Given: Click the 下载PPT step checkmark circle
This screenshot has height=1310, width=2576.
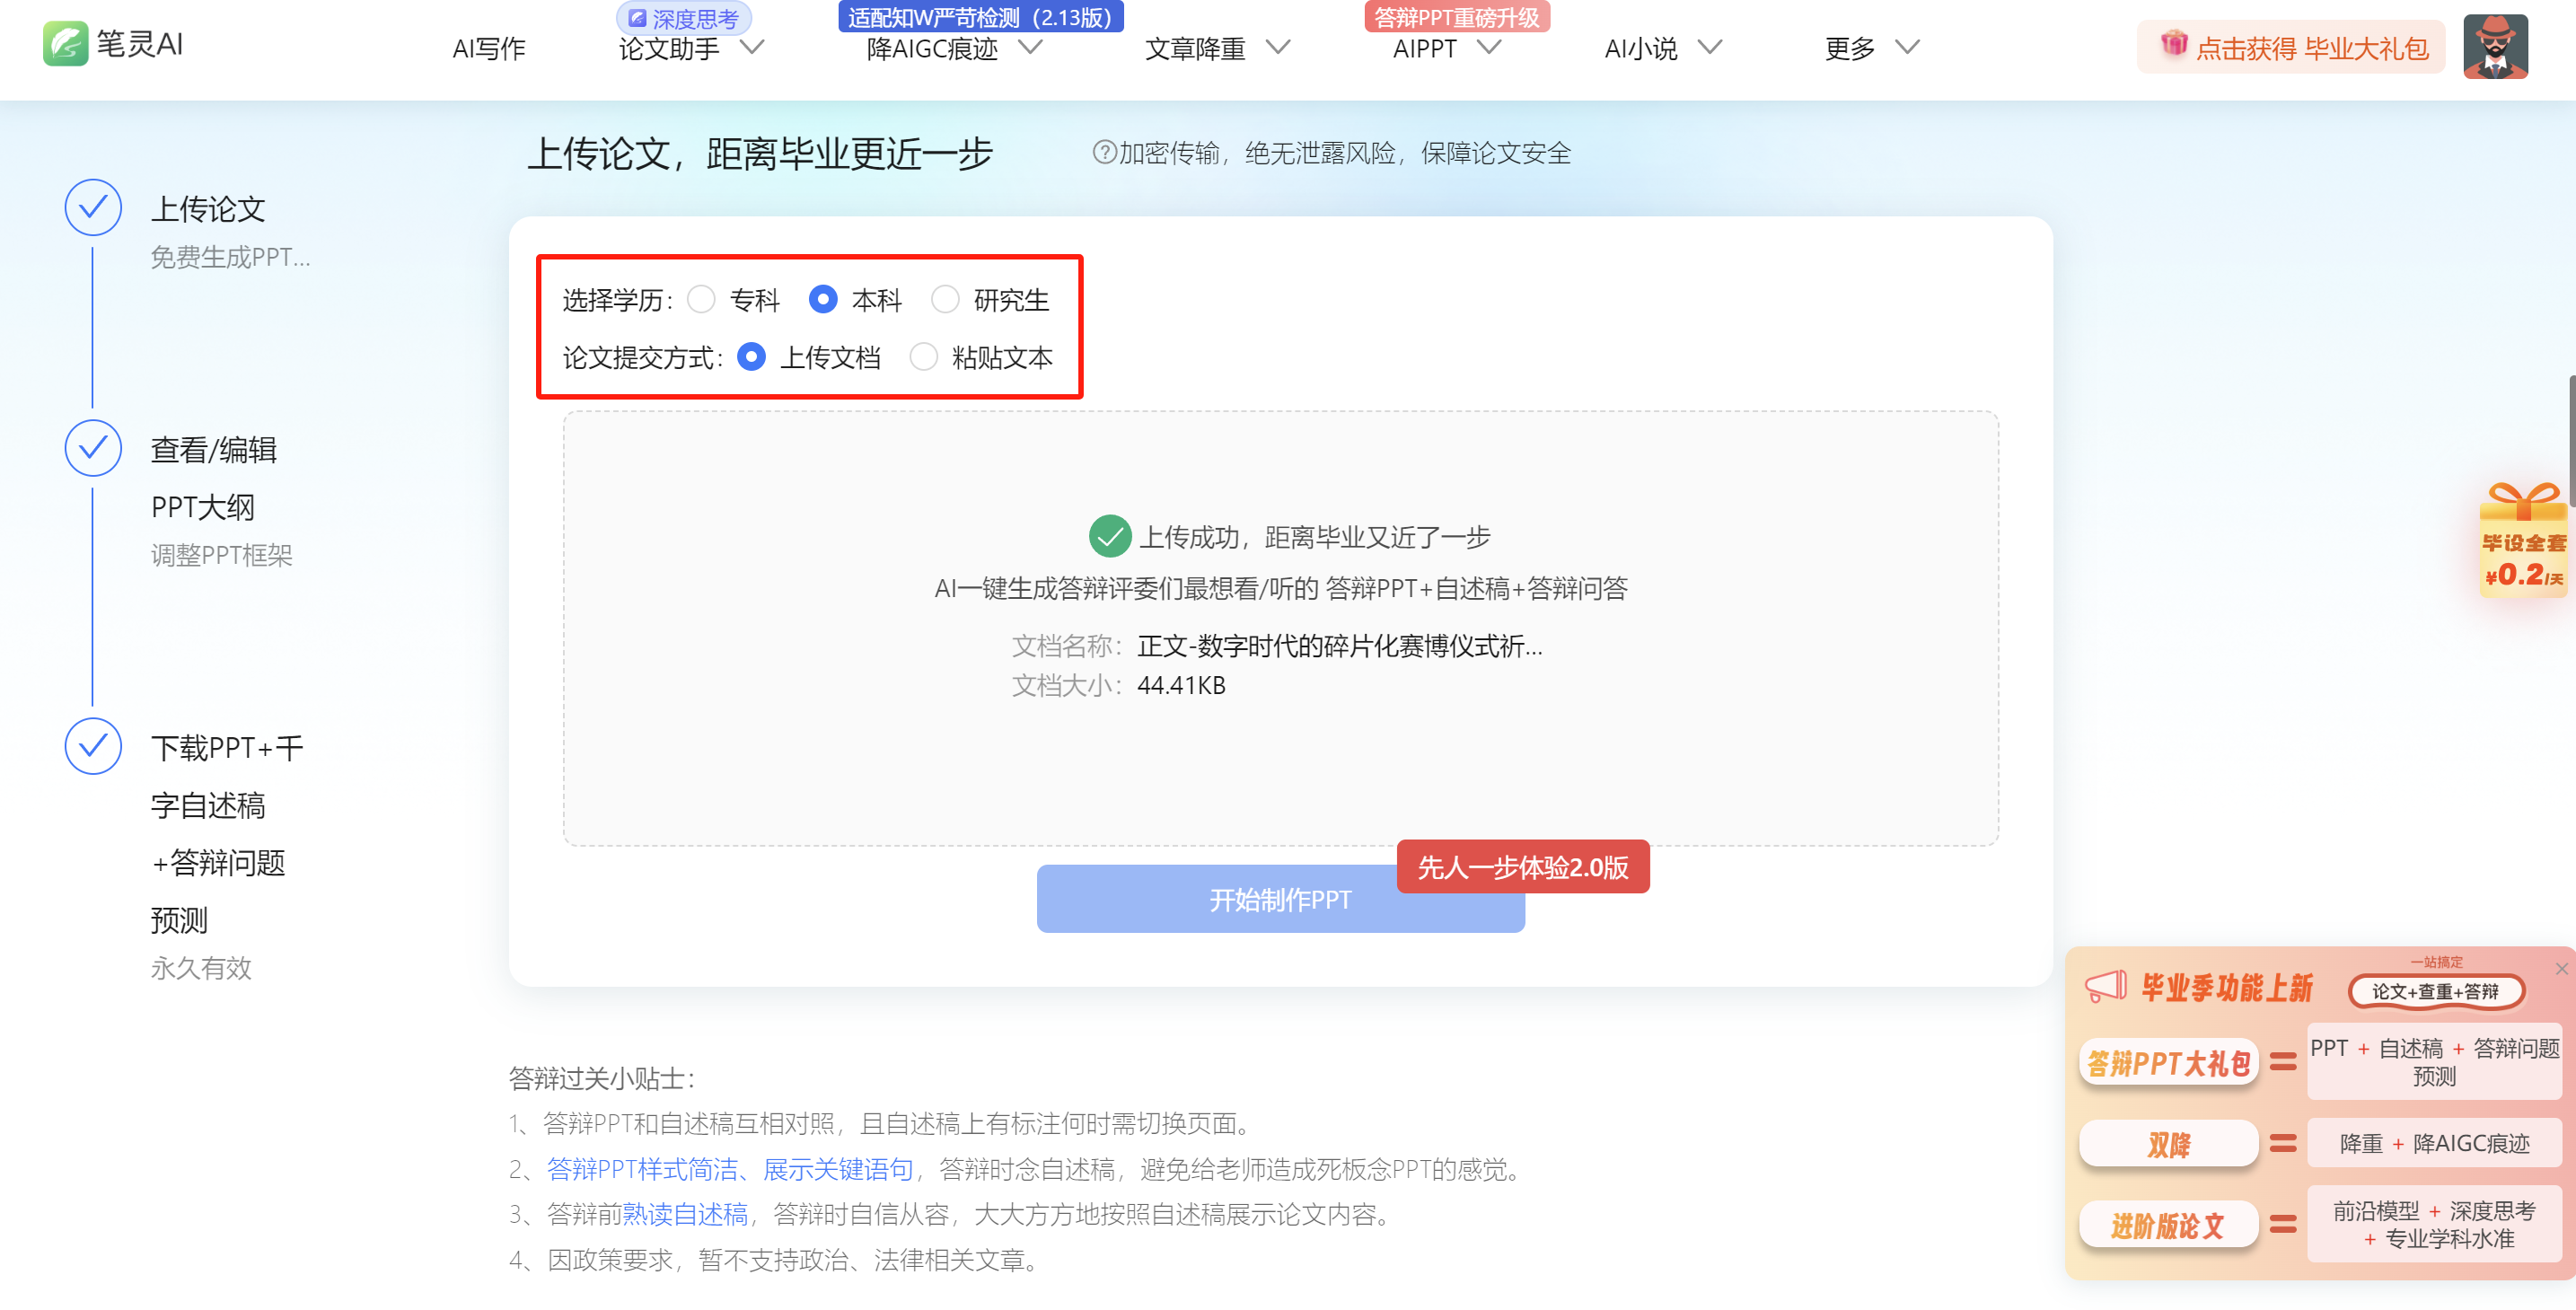Looking at the screenshot, I should click(93, 746).
